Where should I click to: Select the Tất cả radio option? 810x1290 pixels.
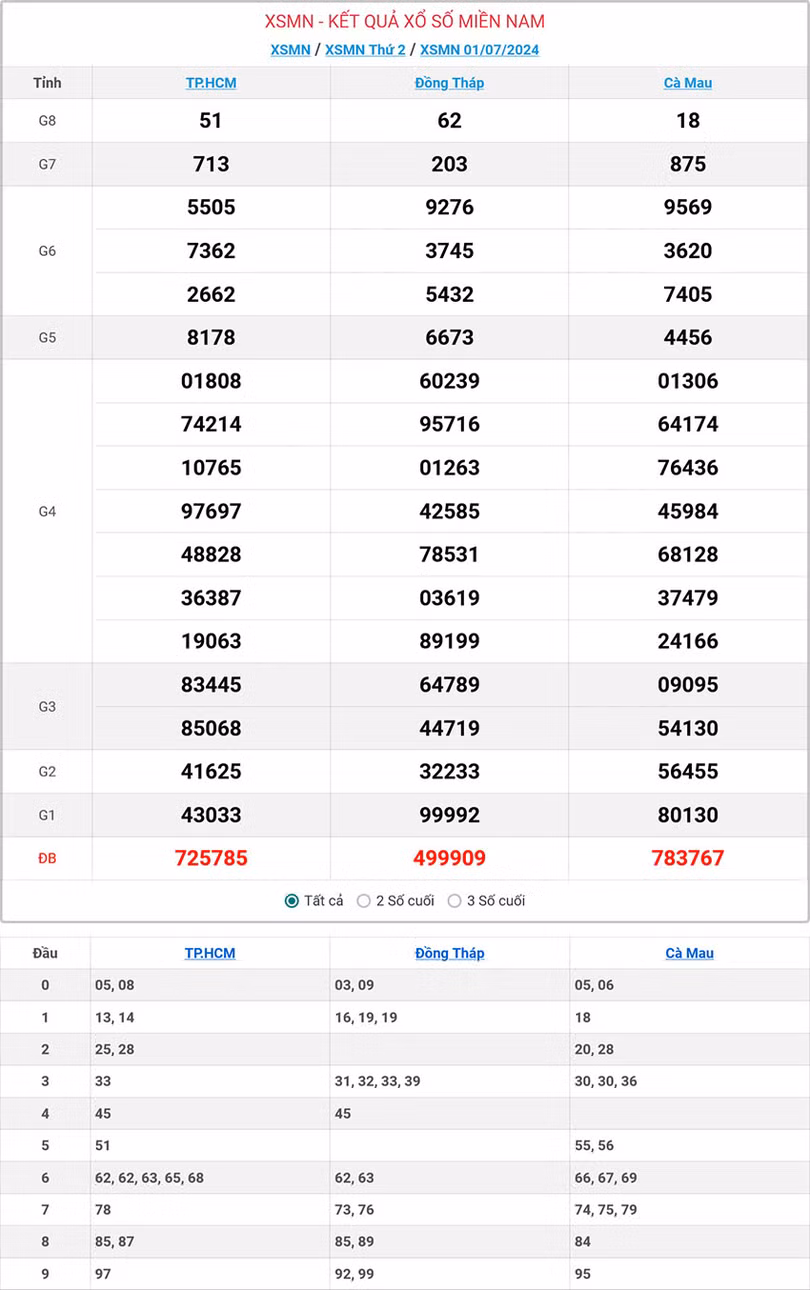click(292, 901)
